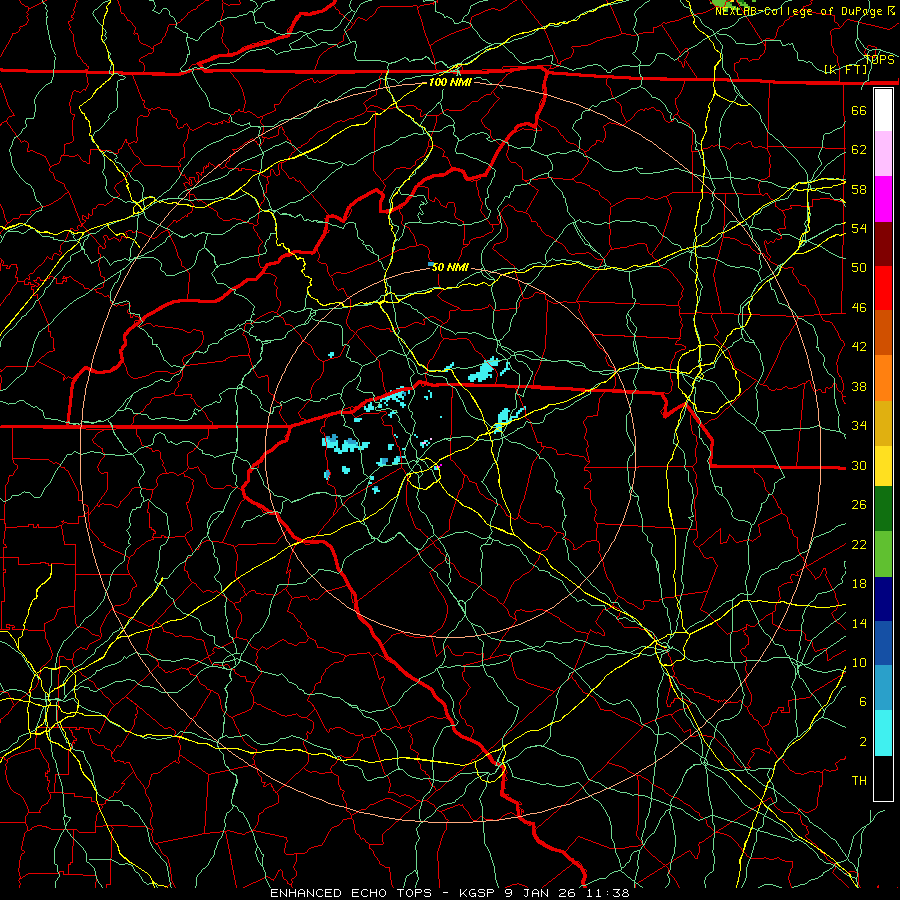Click the legend value '38'

click(859, 386)
